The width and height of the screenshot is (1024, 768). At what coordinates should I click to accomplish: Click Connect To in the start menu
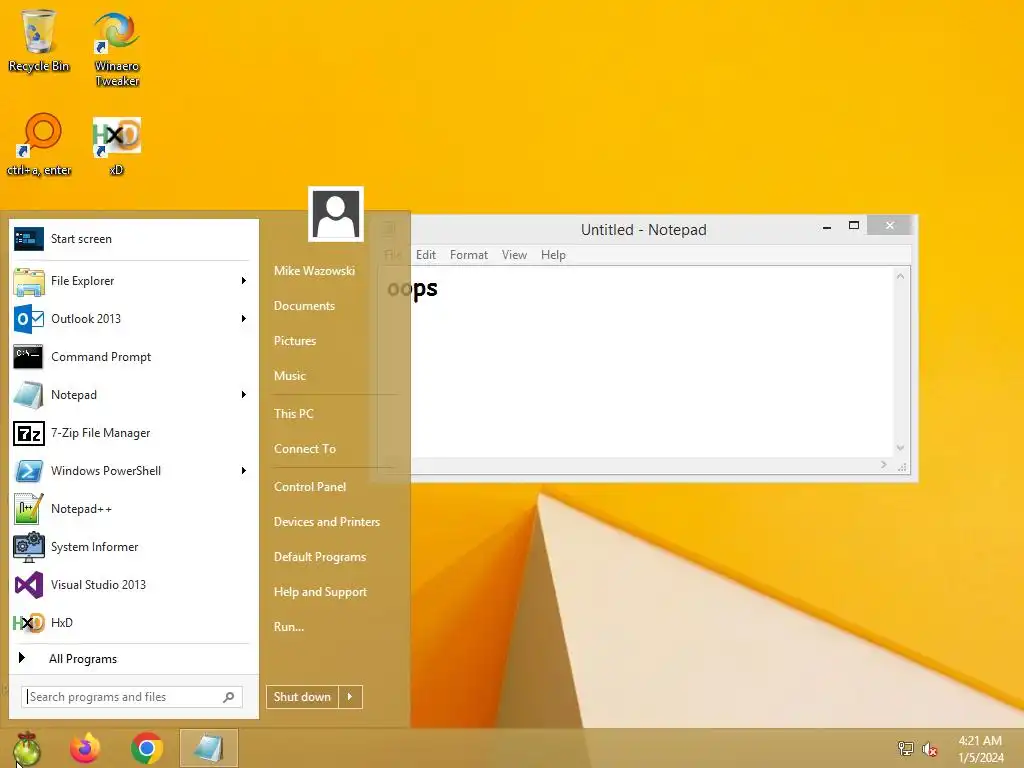[x=305, y=449]
